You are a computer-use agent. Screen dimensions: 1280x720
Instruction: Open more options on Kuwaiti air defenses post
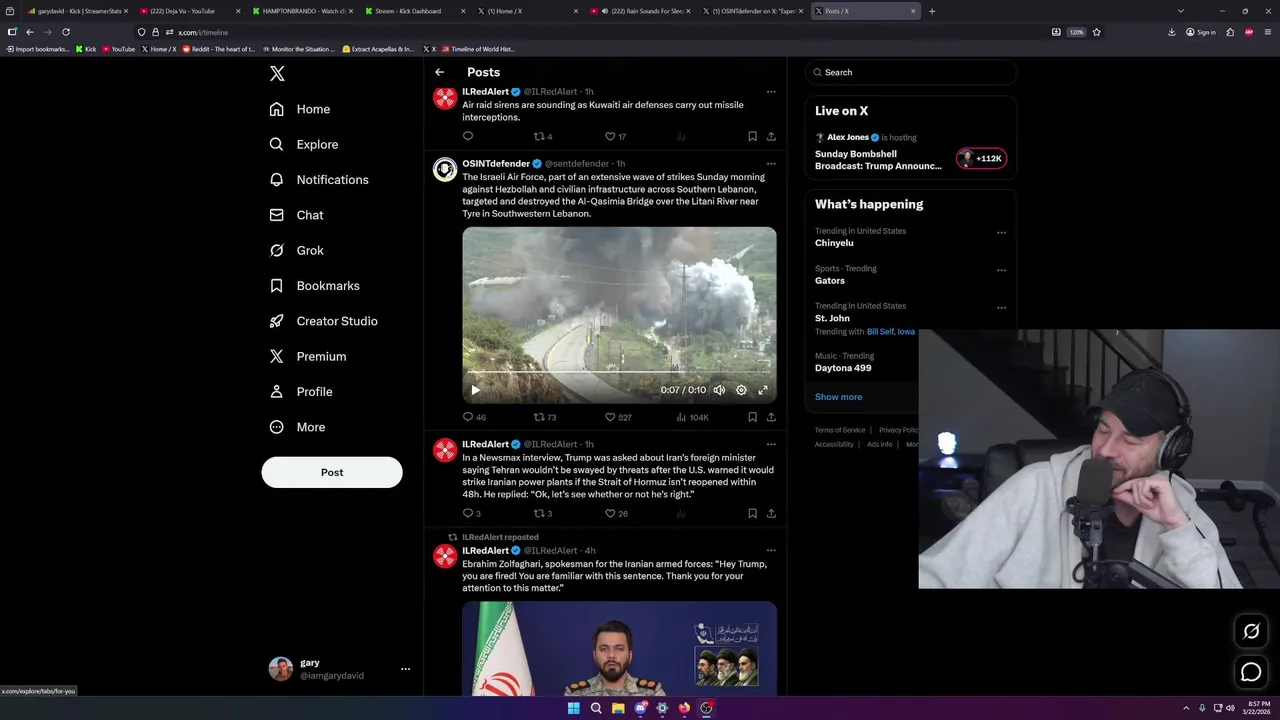(771, 92)
